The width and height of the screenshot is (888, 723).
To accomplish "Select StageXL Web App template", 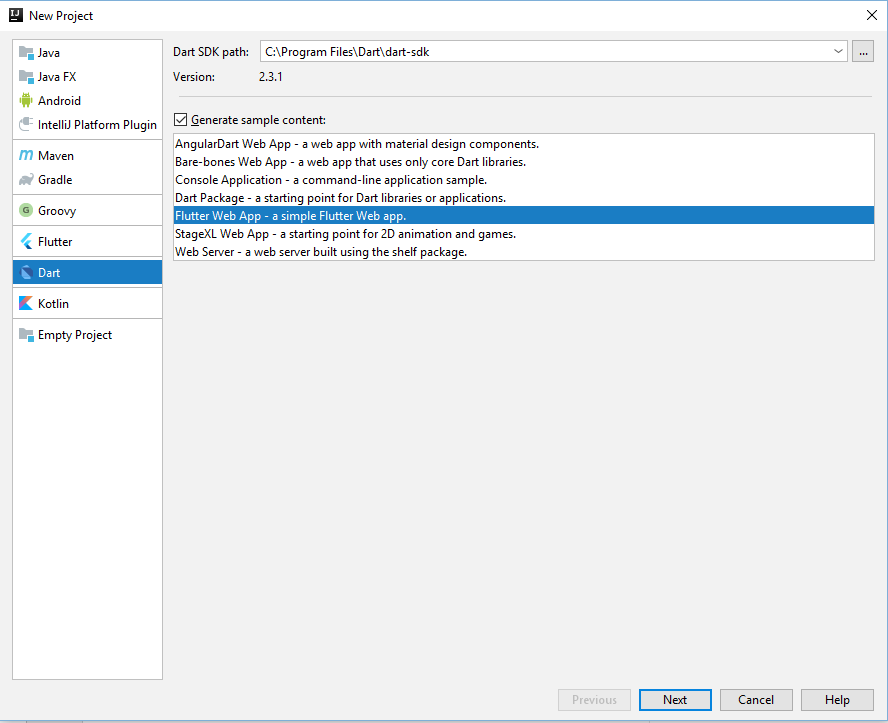I will pos(523,234).
